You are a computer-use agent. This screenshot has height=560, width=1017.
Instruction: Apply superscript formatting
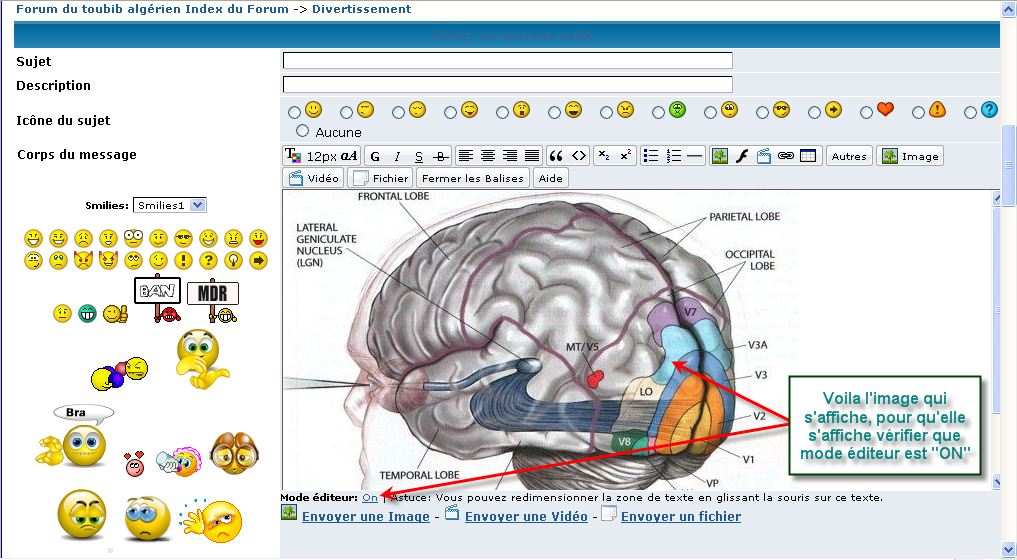[625, 156]
